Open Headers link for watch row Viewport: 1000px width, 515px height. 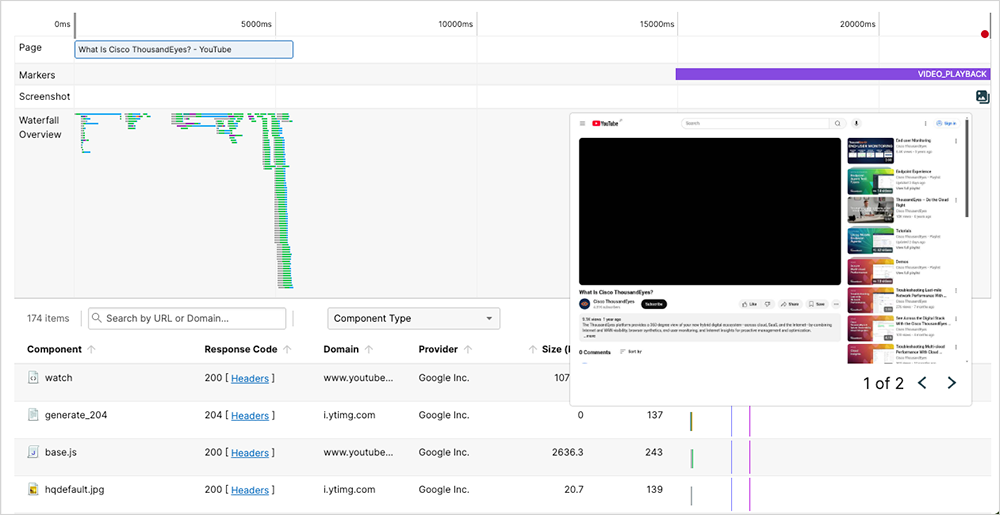[250, 378]
